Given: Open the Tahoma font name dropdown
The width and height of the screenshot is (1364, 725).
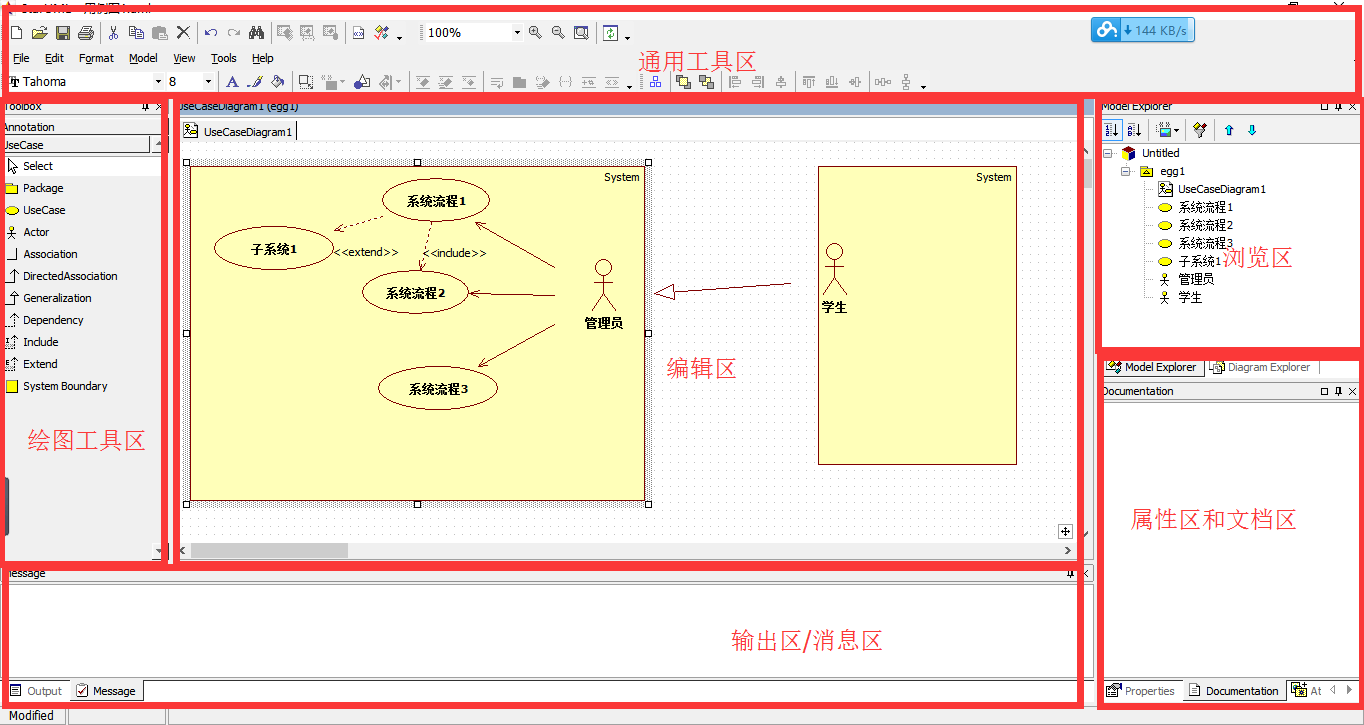Looking at the screenshot, I should (158, 82).
